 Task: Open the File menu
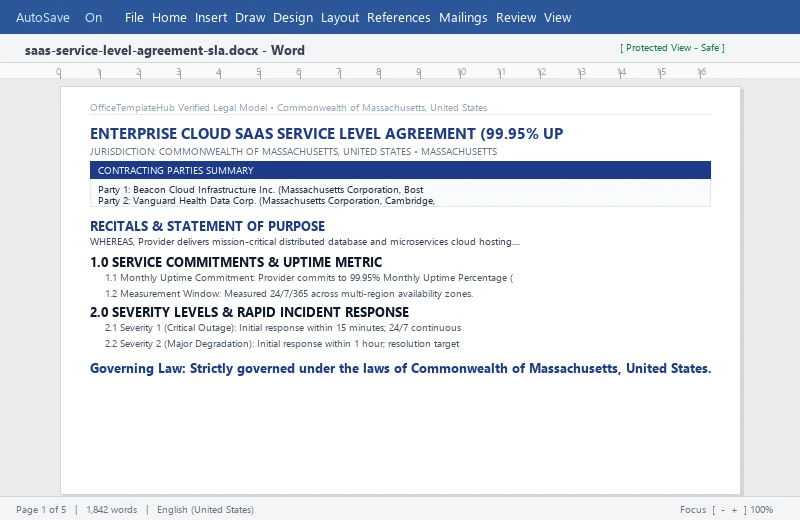pos(134,17)
